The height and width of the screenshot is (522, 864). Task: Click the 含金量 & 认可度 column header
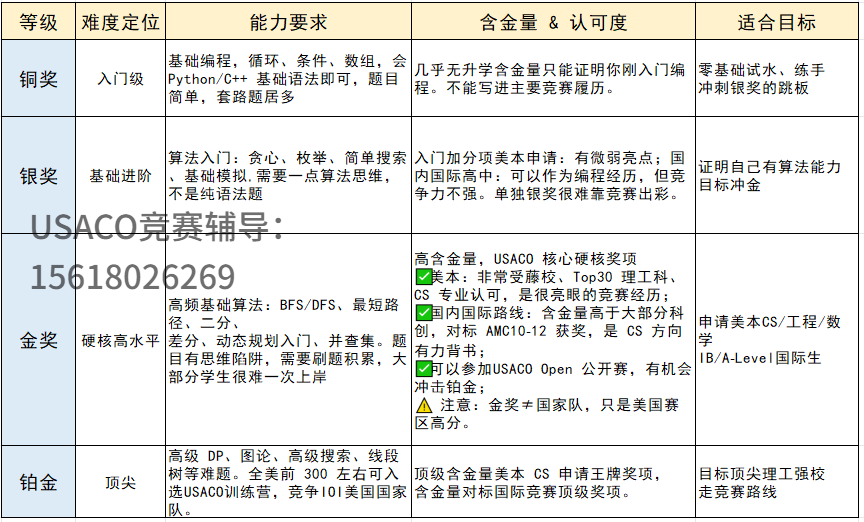pyautogui.click(x=553, y=22)
